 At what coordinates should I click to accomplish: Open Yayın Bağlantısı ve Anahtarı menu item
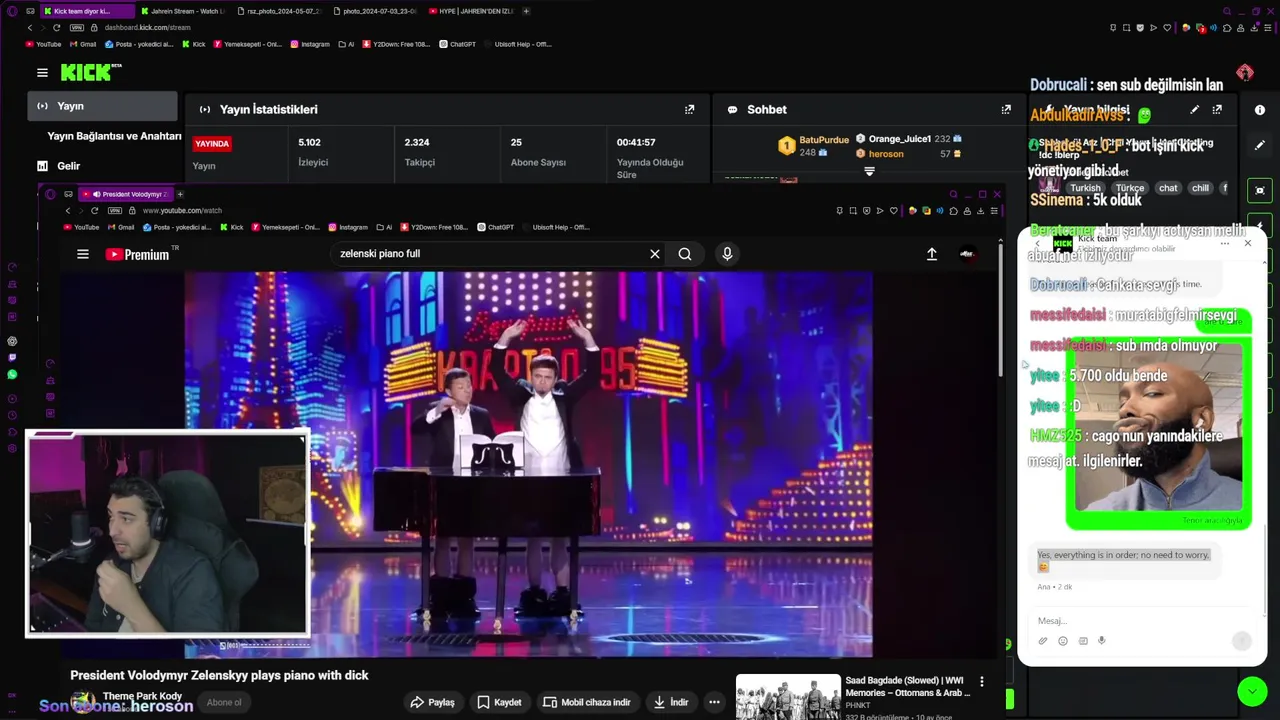pyautogui.click(x=114, y=136)
